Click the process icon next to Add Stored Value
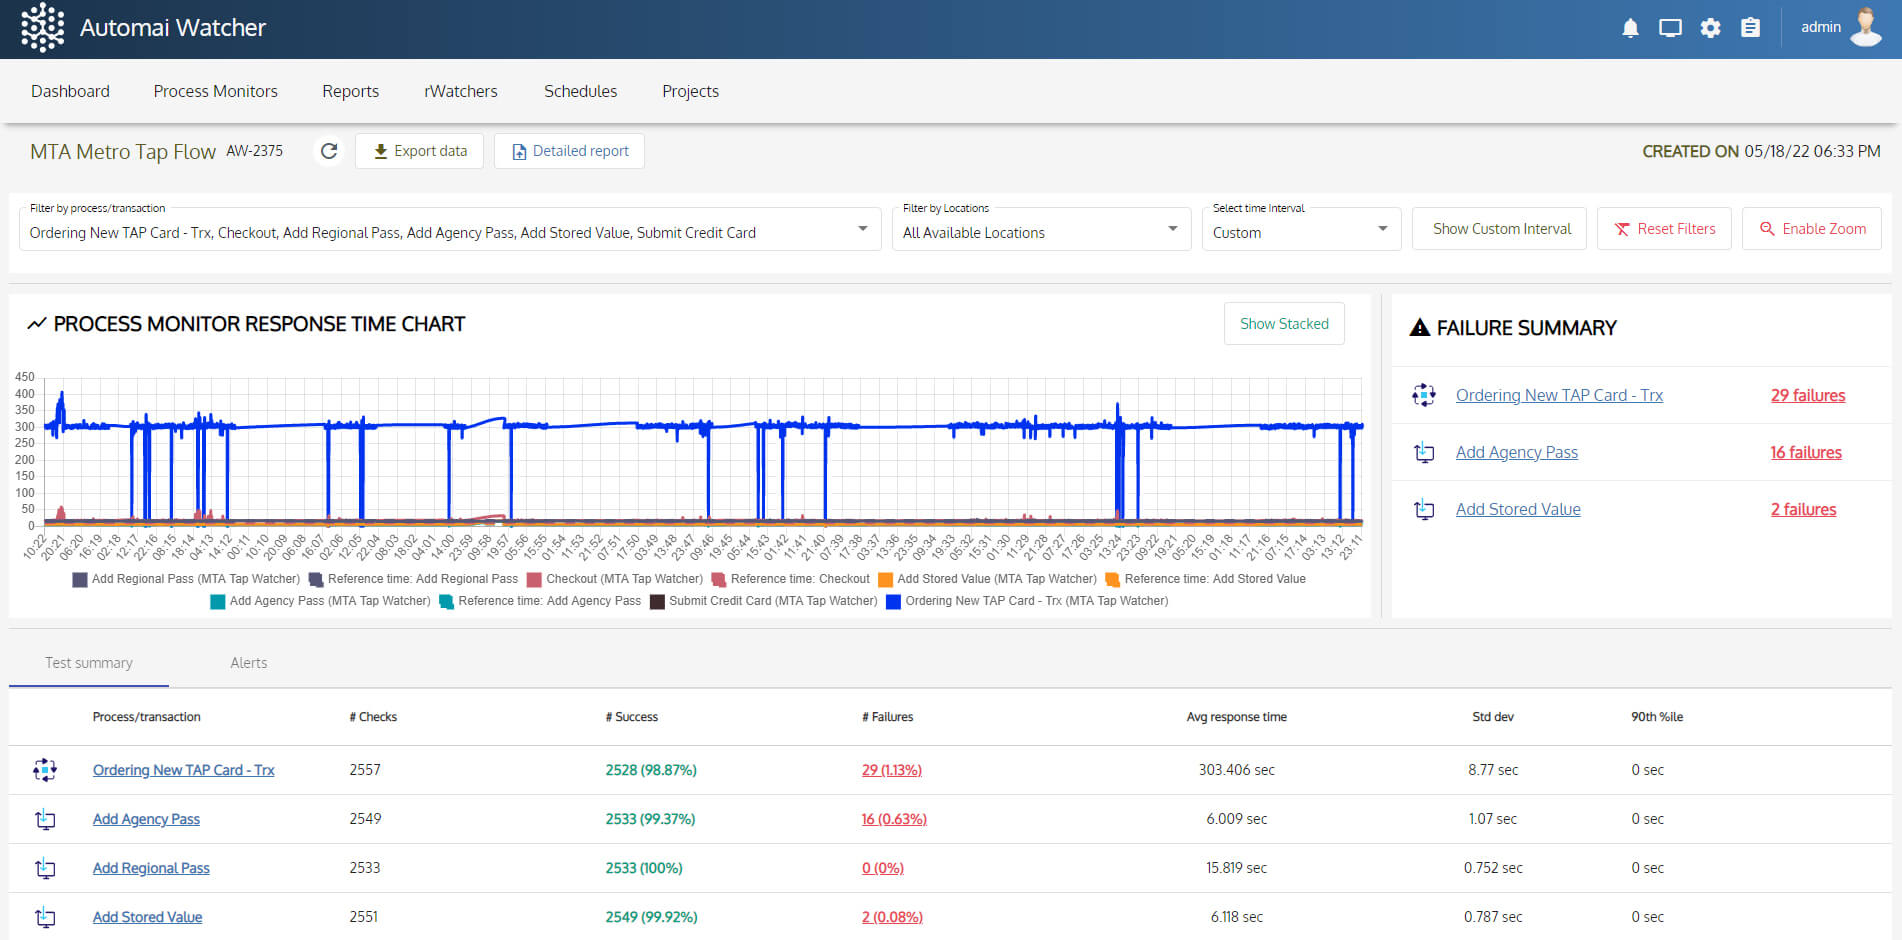This screenshot has width=1902, height=940. (45, 917)
